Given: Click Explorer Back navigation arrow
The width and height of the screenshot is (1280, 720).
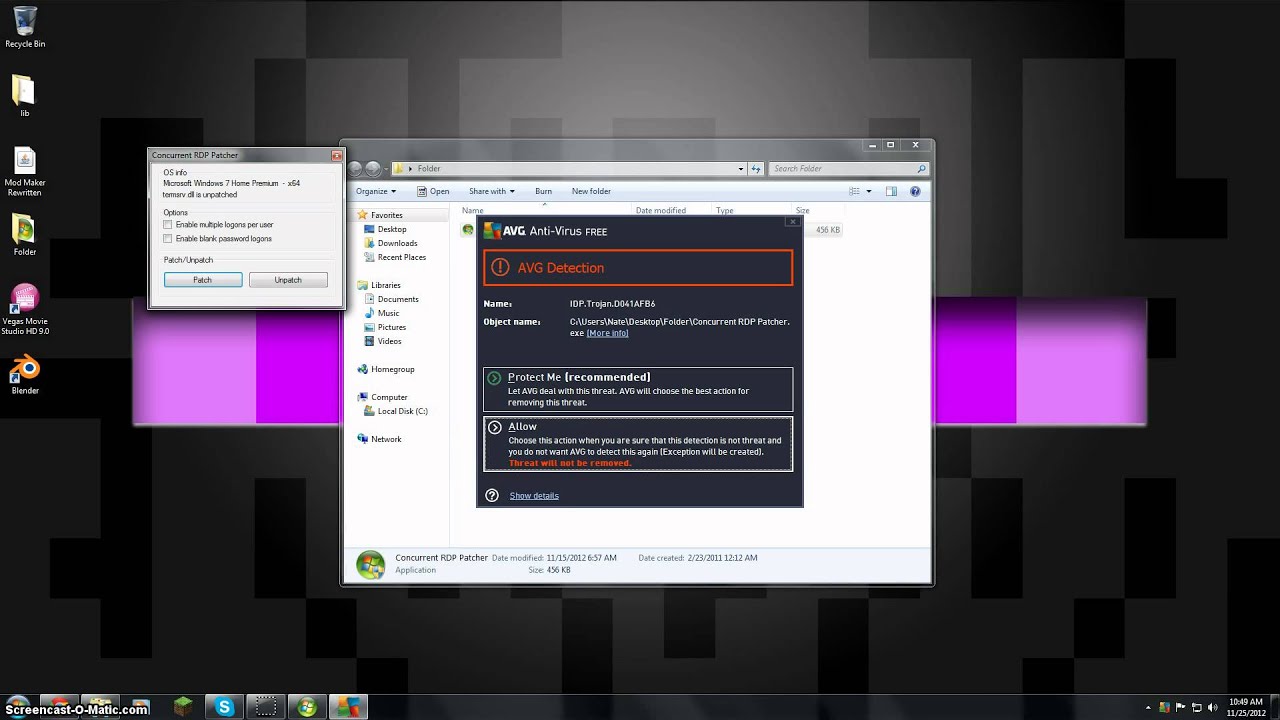Looking at the screenshot, I should 355,169.
